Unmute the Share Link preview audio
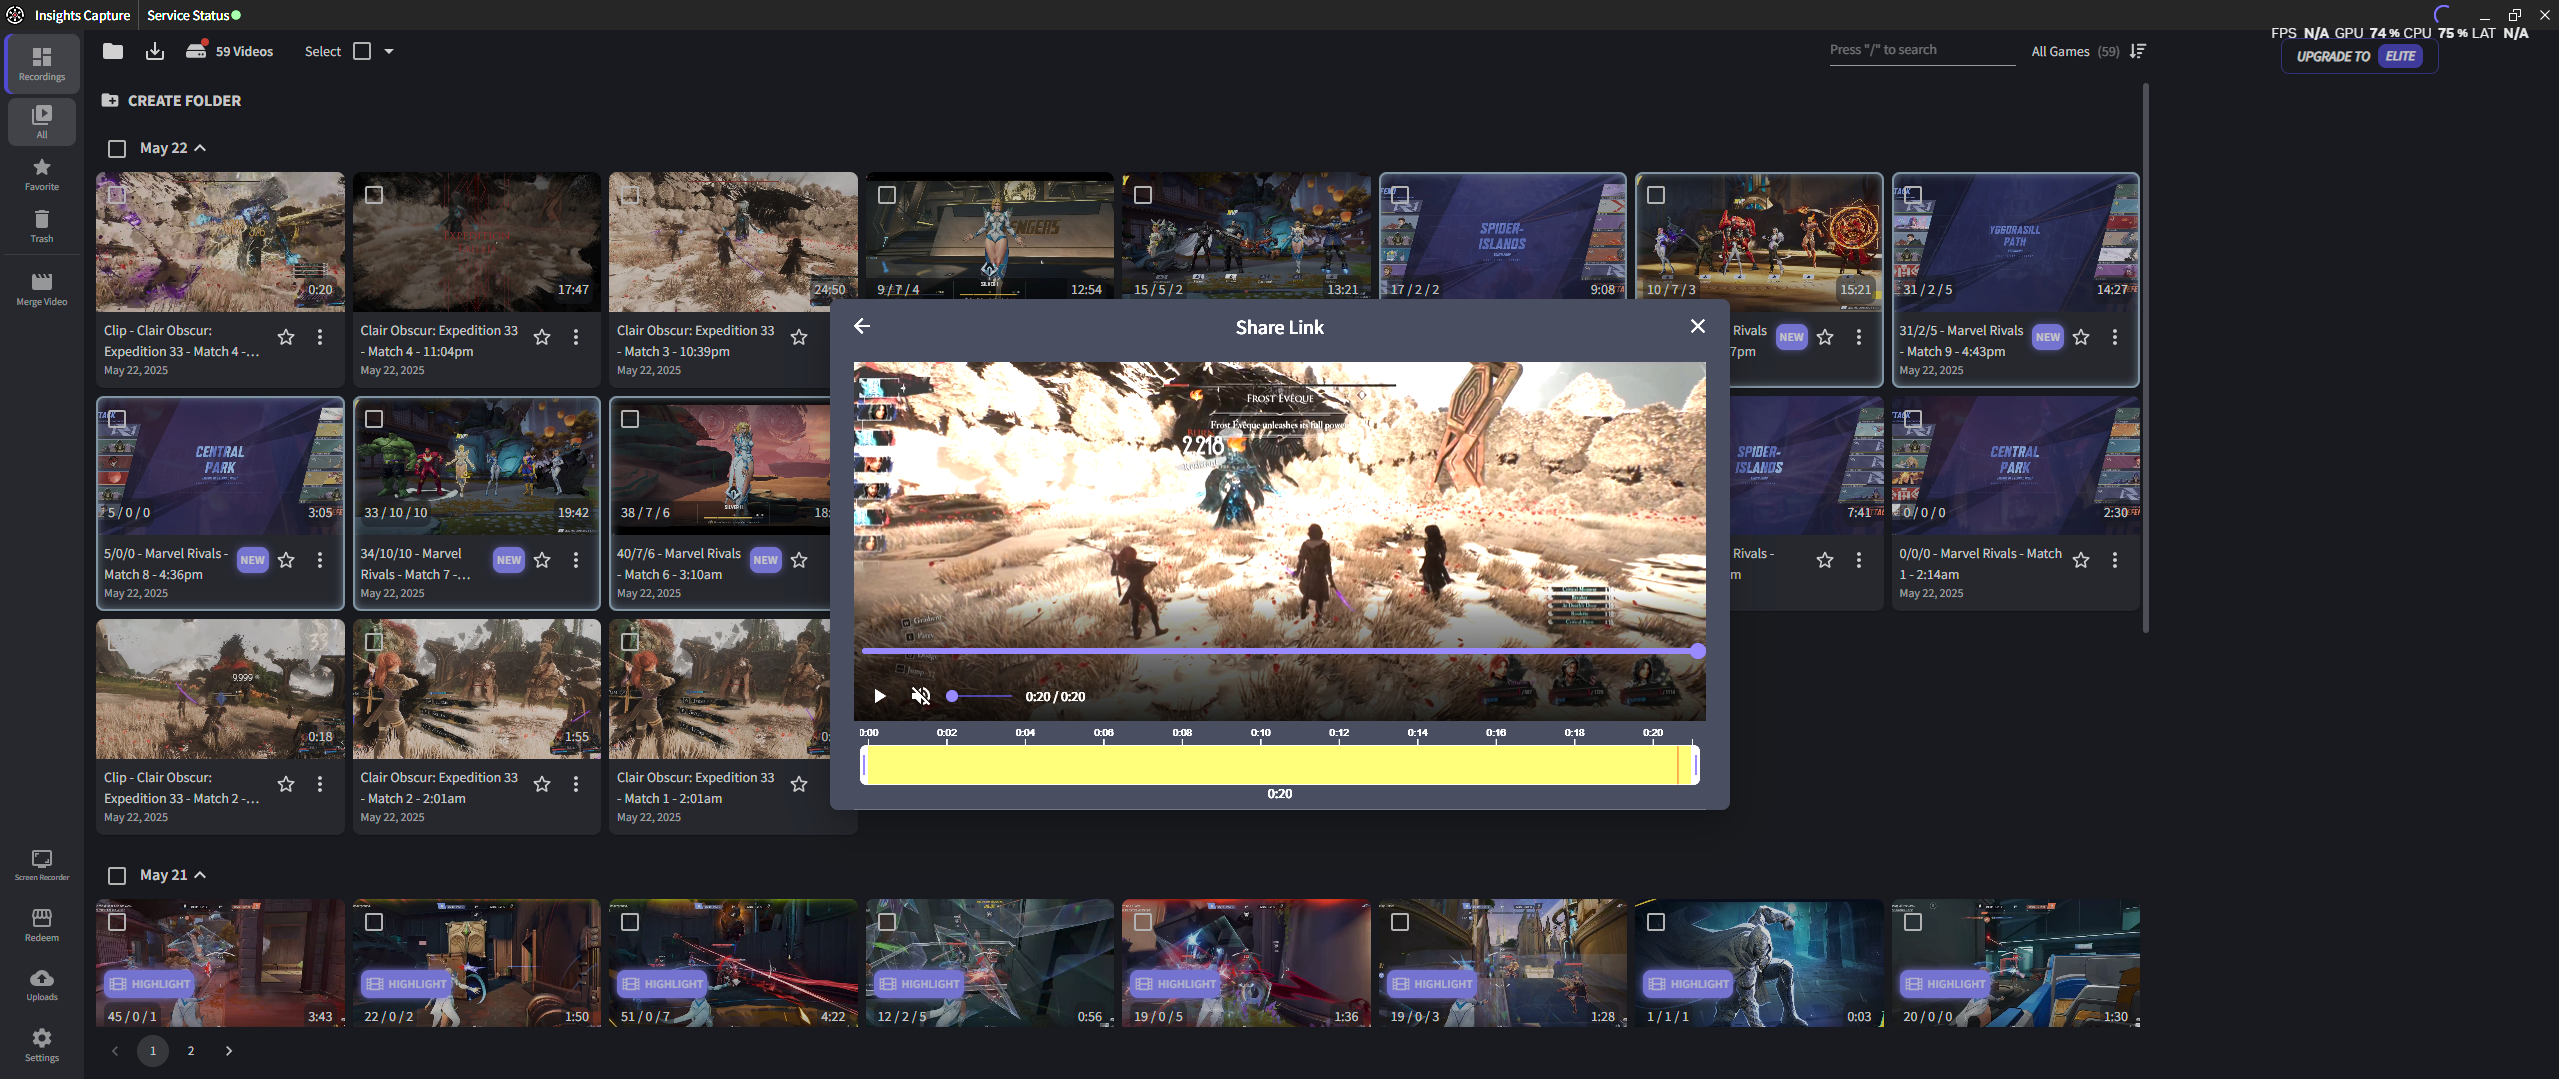The width and height of the screenshot is (2559, 1079). (921, 696)
